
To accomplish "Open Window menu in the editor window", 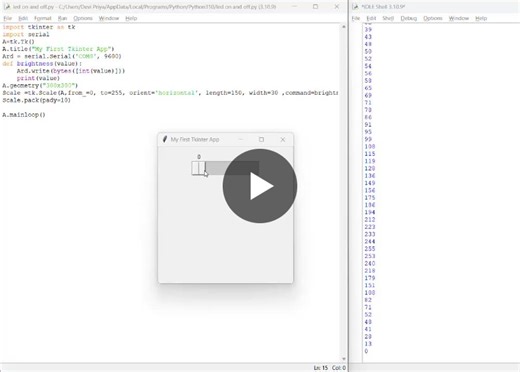I will coord(109,18).
